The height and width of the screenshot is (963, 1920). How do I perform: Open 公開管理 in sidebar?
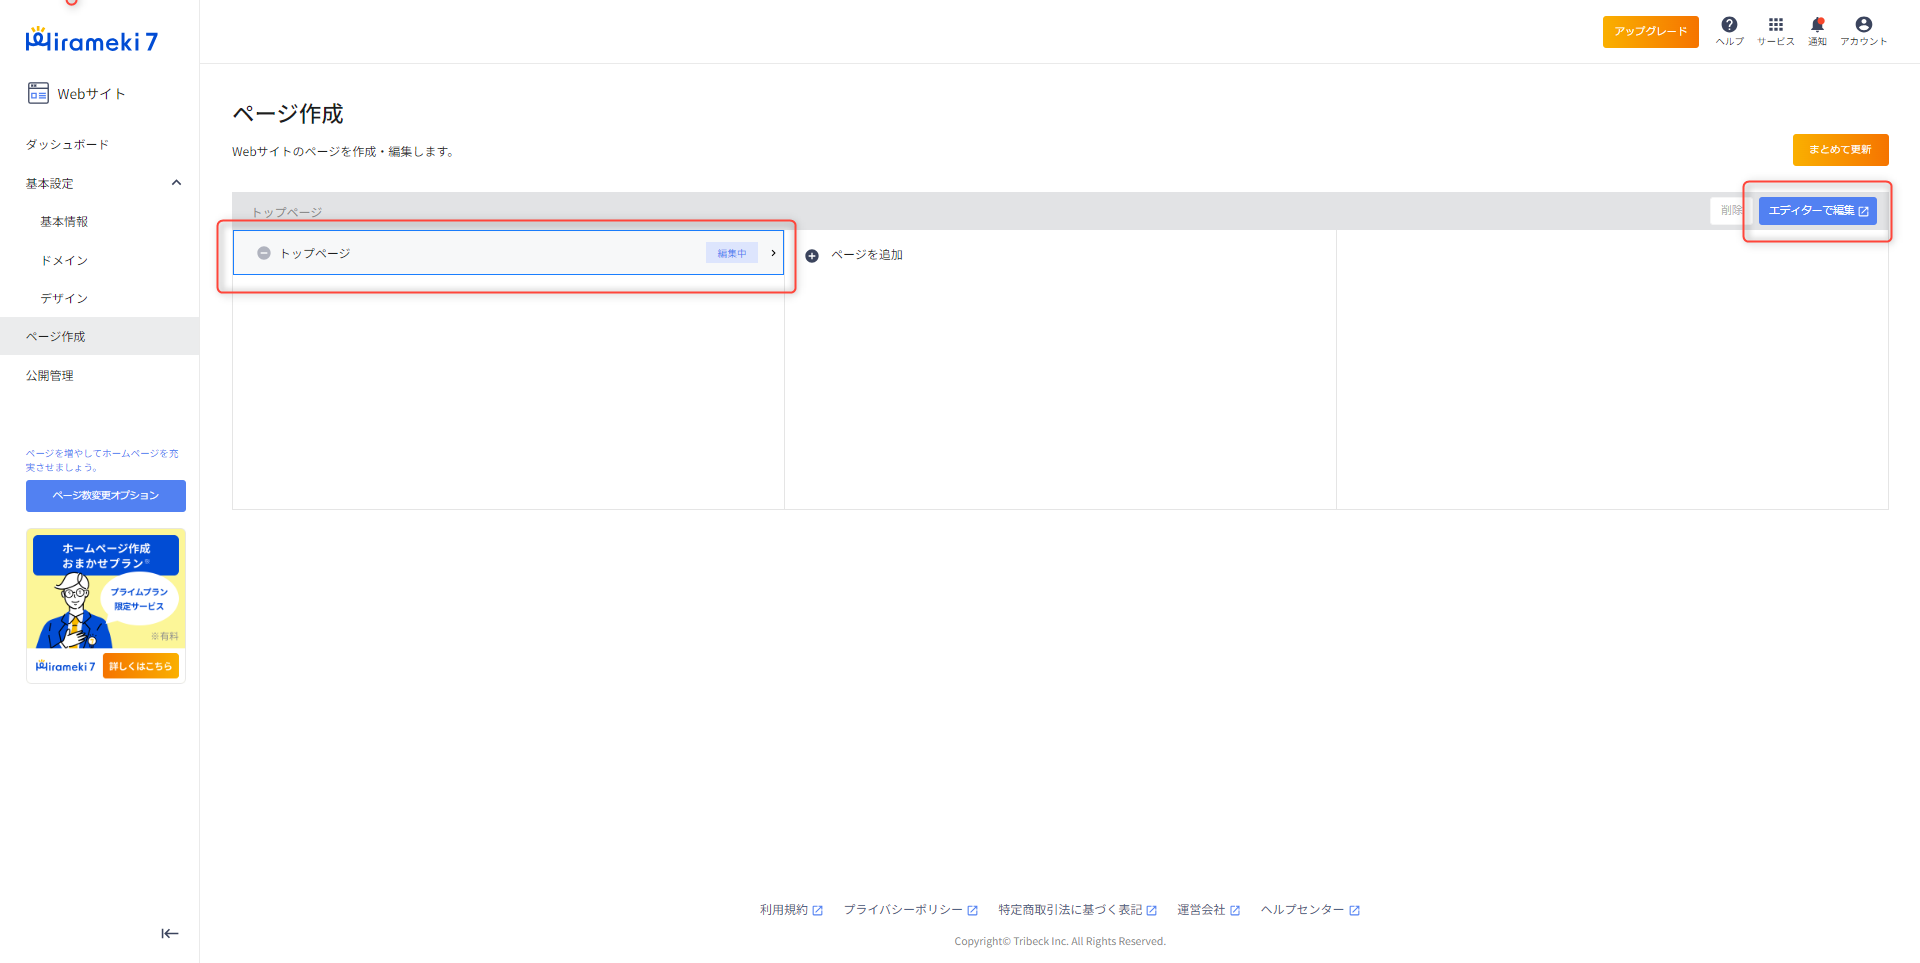[49, 376]
